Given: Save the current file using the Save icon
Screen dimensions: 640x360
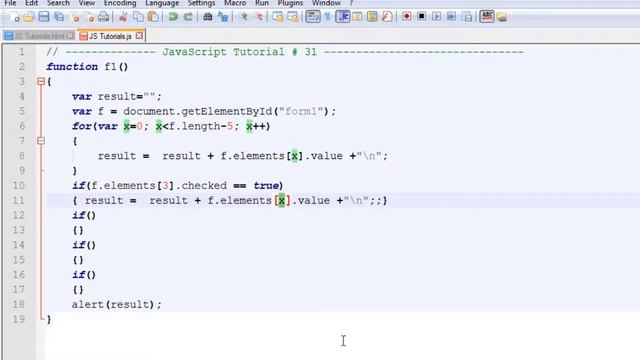Looking at the screenshot, I should pos(44,17).
